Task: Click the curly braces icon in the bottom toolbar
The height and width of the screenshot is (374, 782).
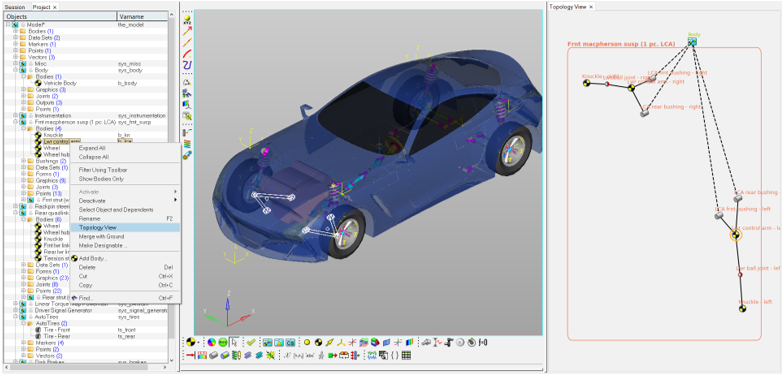Action: (x=394, y=355)
